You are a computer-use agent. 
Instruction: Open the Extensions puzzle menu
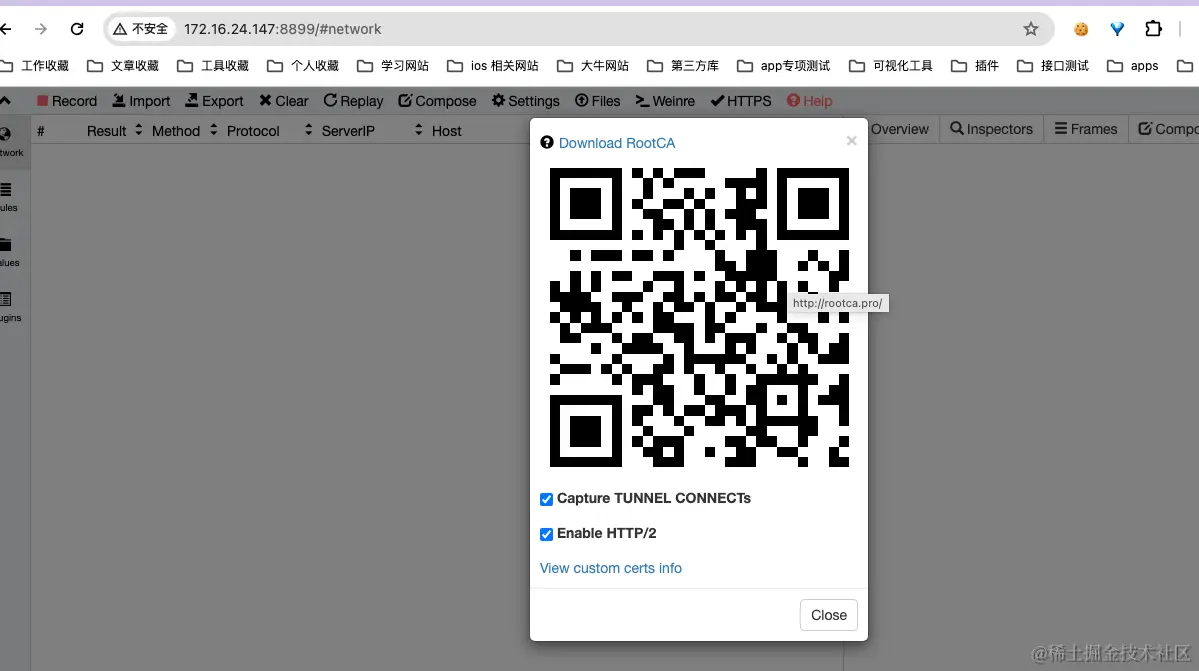[1153, 29]
